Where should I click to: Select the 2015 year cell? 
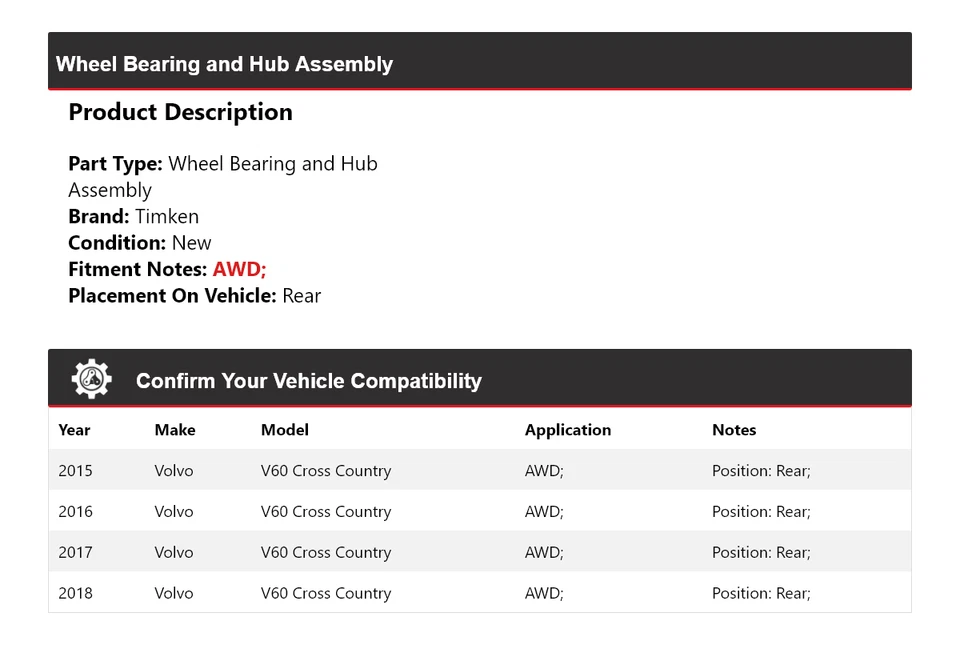(x=75, y=471)
